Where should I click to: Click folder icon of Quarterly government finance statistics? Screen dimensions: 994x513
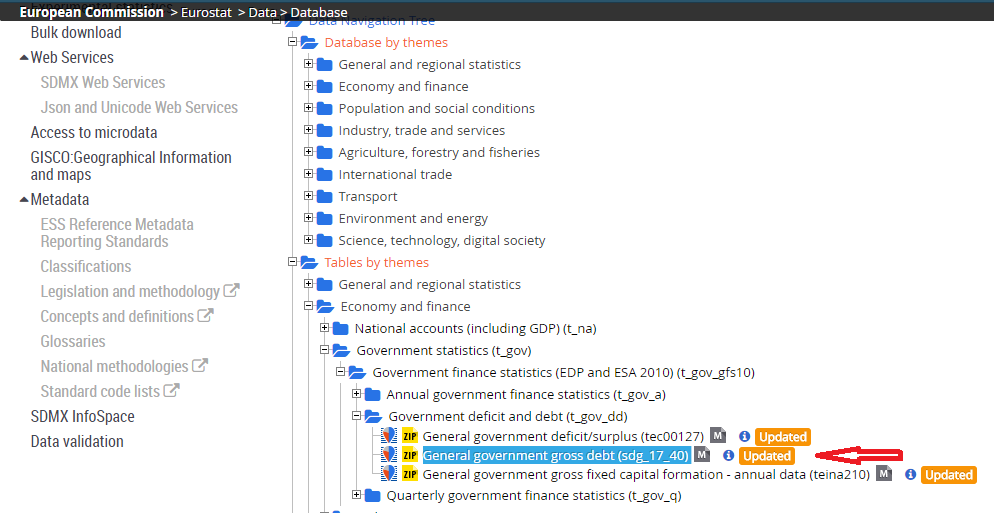click(x=373, y=495)
